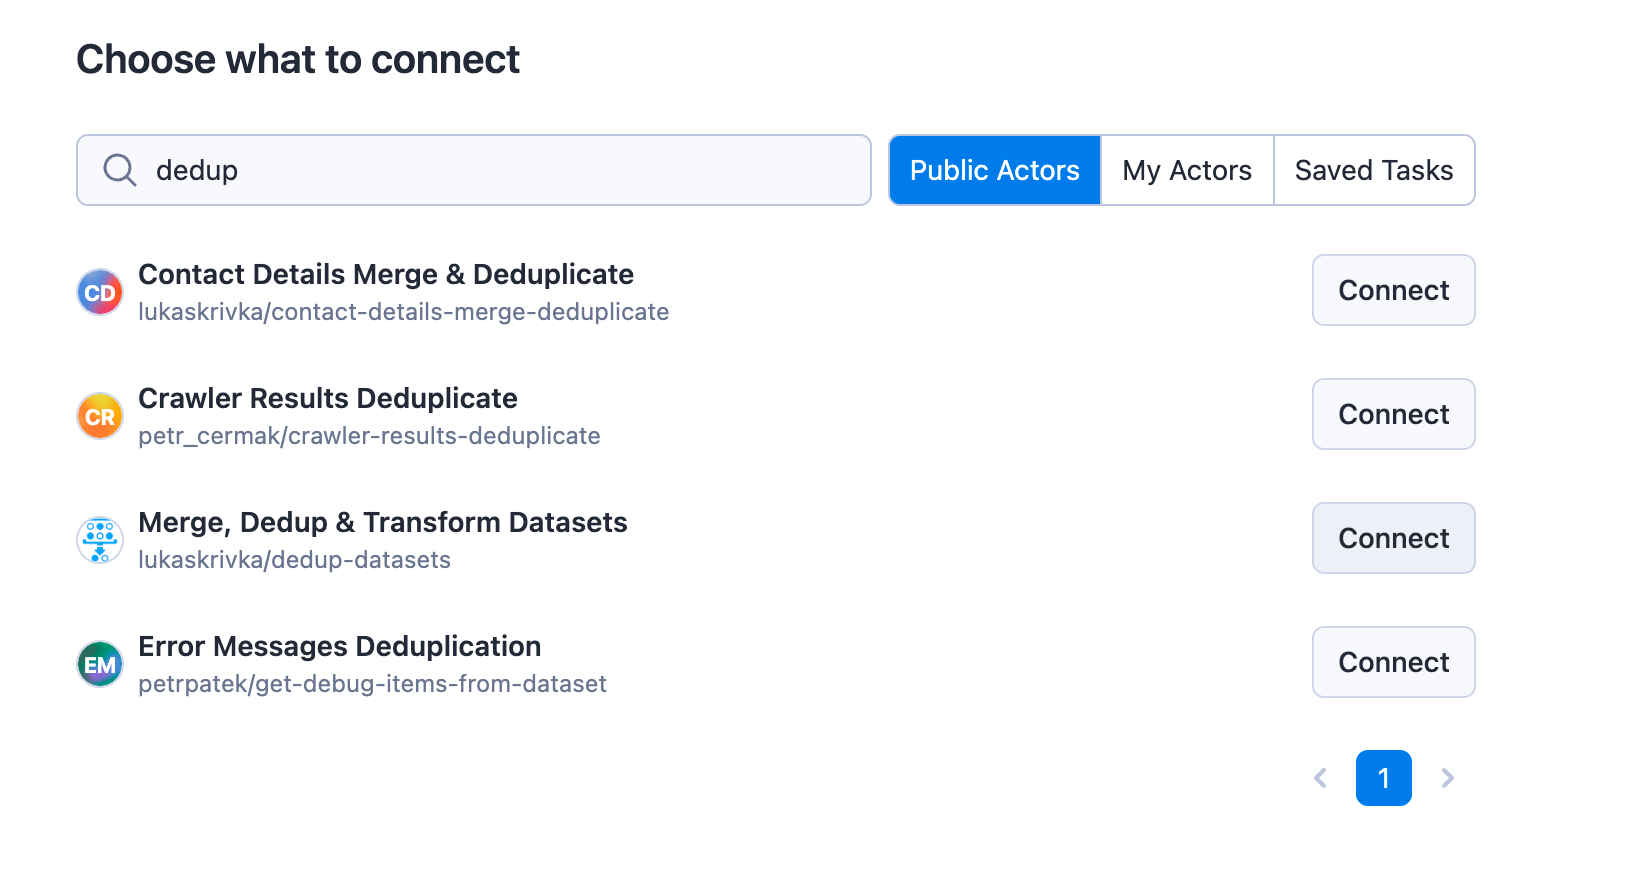Click the EM avatar for Error Messages Deduplication
This screenshot has width=1634, height=870.
click(x=100, y=664)
